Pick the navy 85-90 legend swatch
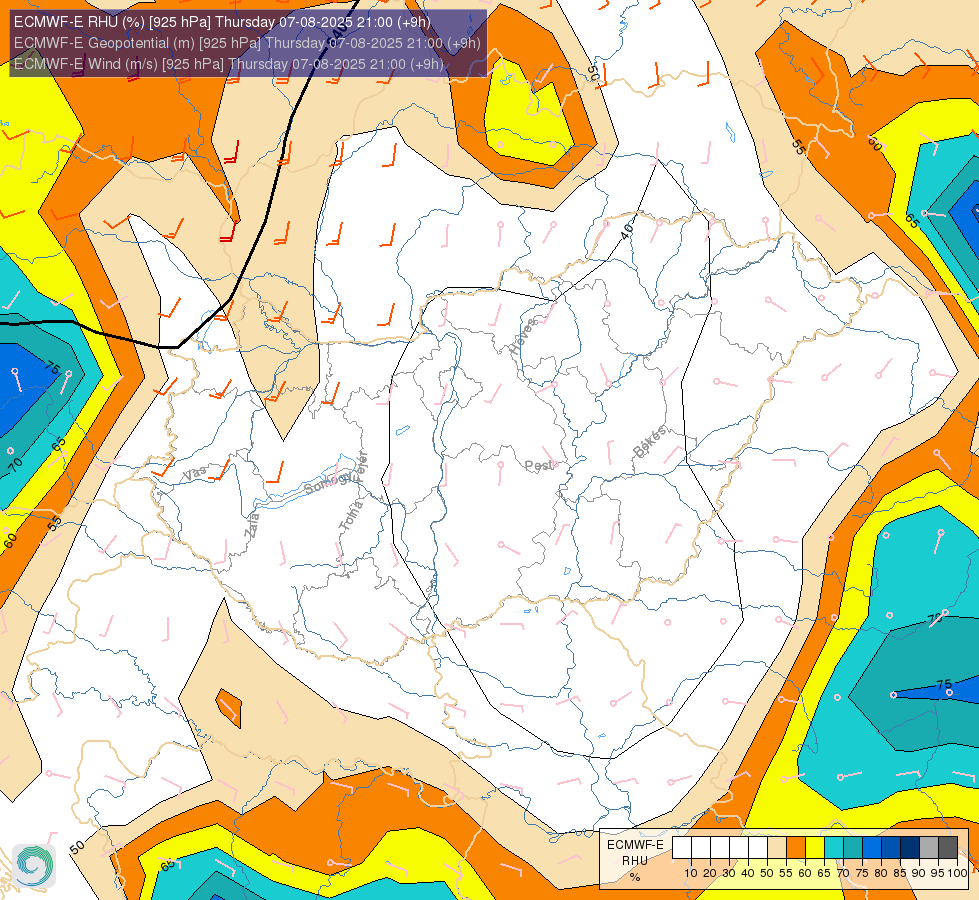The width and height of the screenshot is (979, 900). [910, 848]
